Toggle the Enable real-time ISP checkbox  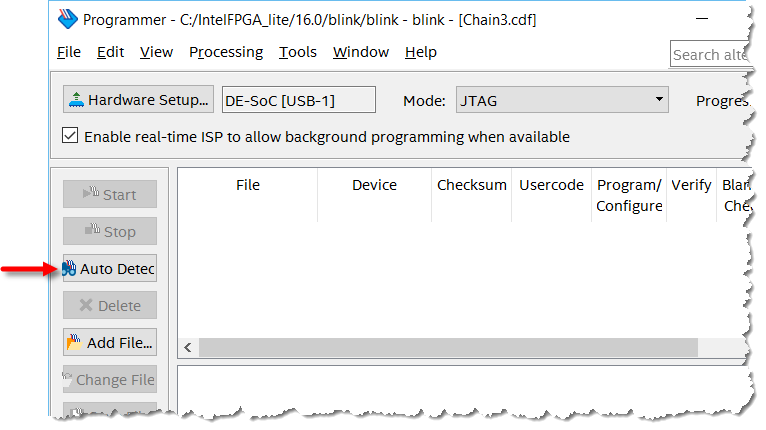[x=70, y=136]
